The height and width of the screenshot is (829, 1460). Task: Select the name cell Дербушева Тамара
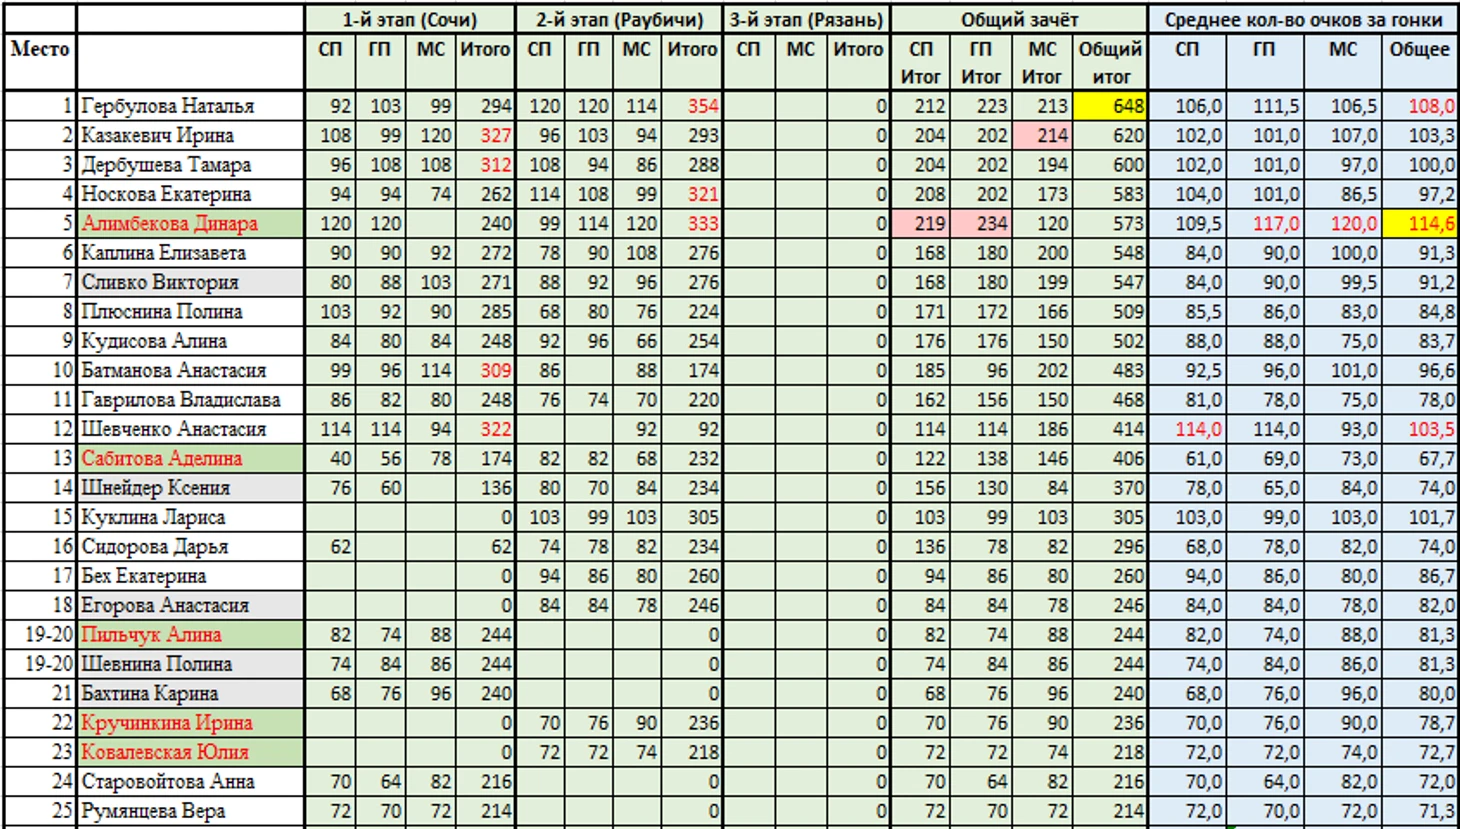click(190, 165)
